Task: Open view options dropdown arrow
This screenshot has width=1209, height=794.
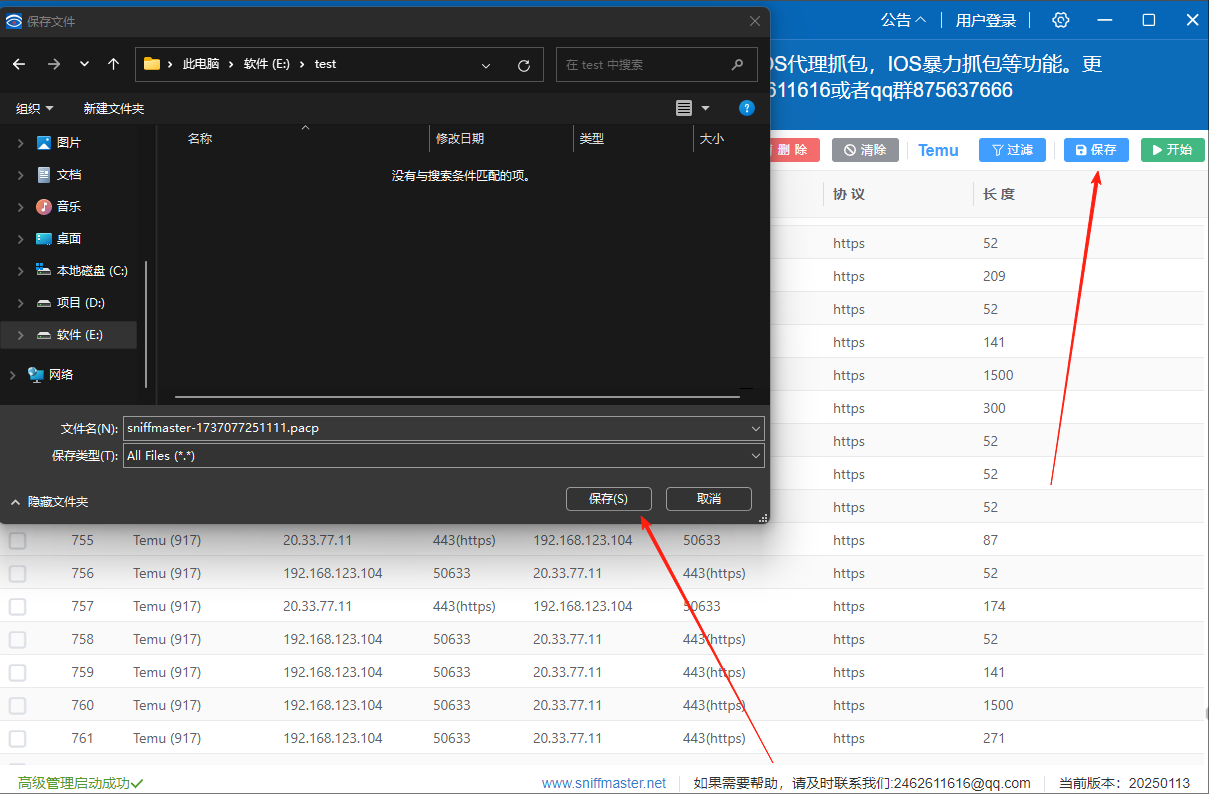Action: pos(705,108)
